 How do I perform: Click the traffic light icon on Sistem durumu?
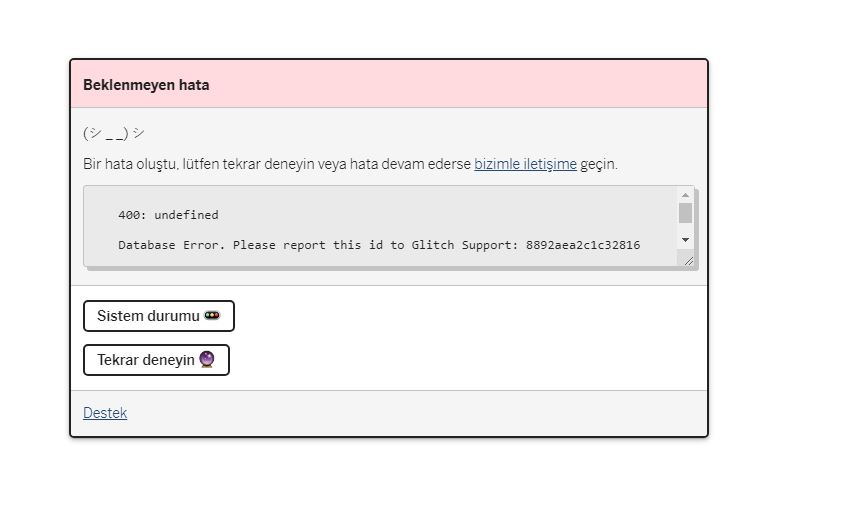point(212,315)
